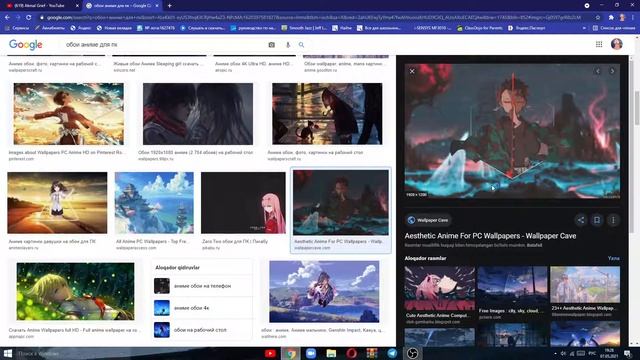Visit Wallpaper Cave source button
This screenshot has height=360, width=640.
pyautogui.click(x=428, y=220)
